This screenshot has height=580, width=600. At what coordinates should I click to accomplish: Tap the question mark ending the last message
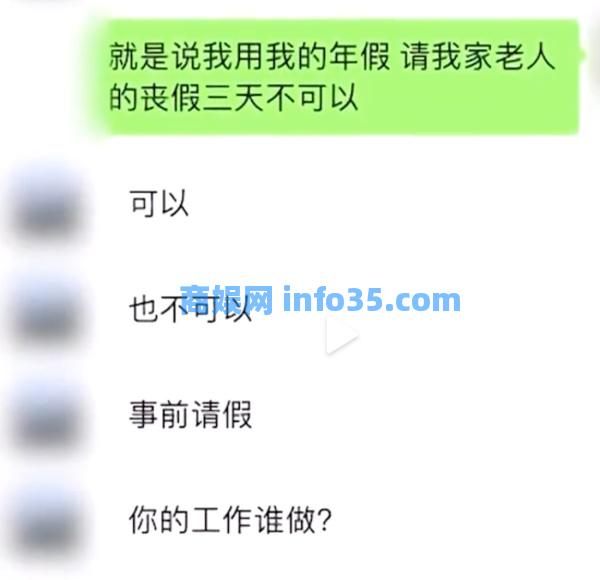324,520
